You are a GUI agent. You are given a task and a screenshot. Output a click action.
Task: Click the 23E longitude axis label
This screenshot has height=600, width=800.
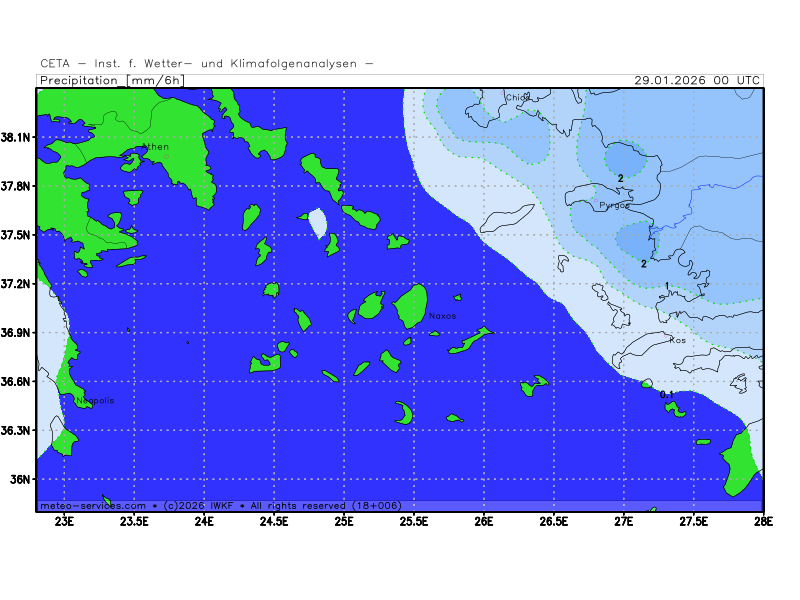click(65, 520)
